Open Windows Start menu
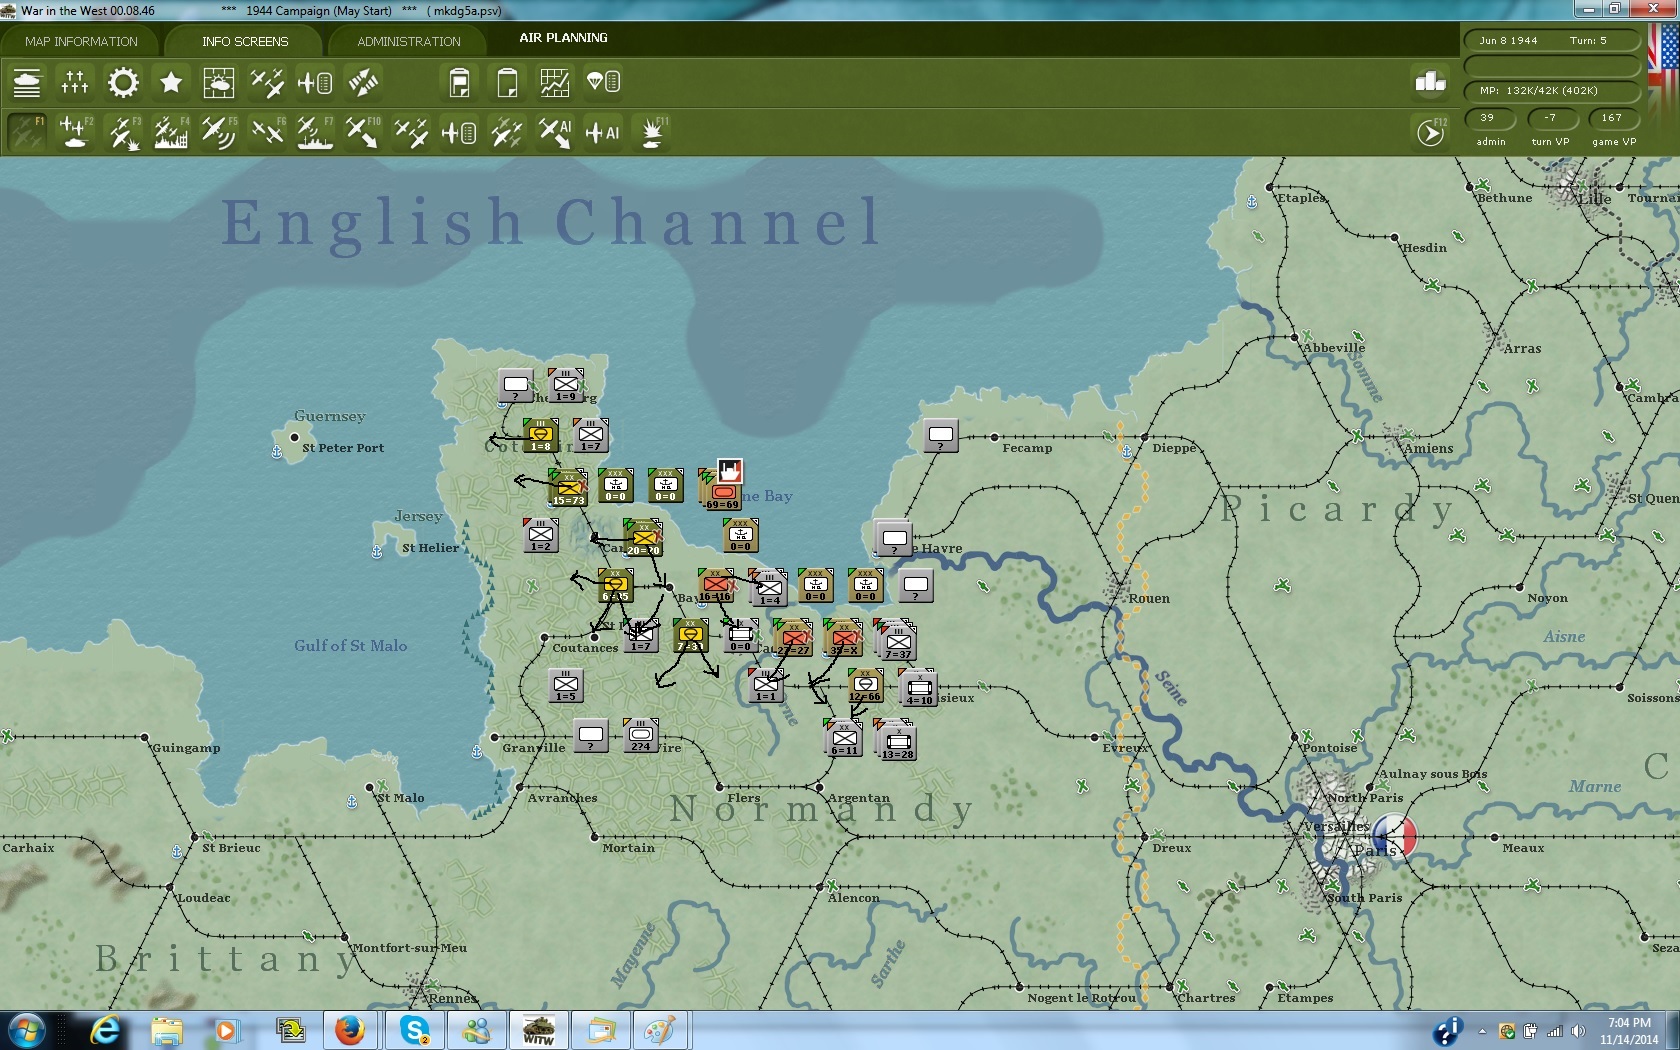Image resolution: width=1680 pixels, height=1050 pixels. point(27,1030)
